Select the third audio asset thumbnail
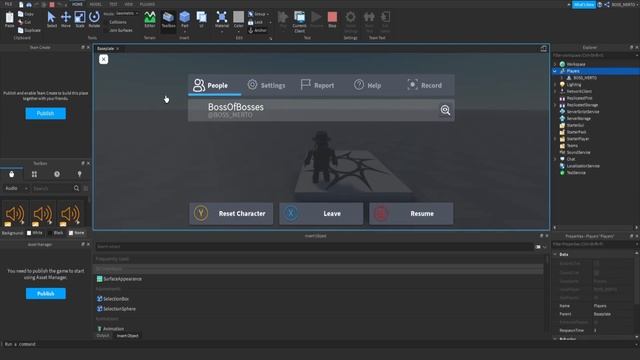 (x=70, y=214)
